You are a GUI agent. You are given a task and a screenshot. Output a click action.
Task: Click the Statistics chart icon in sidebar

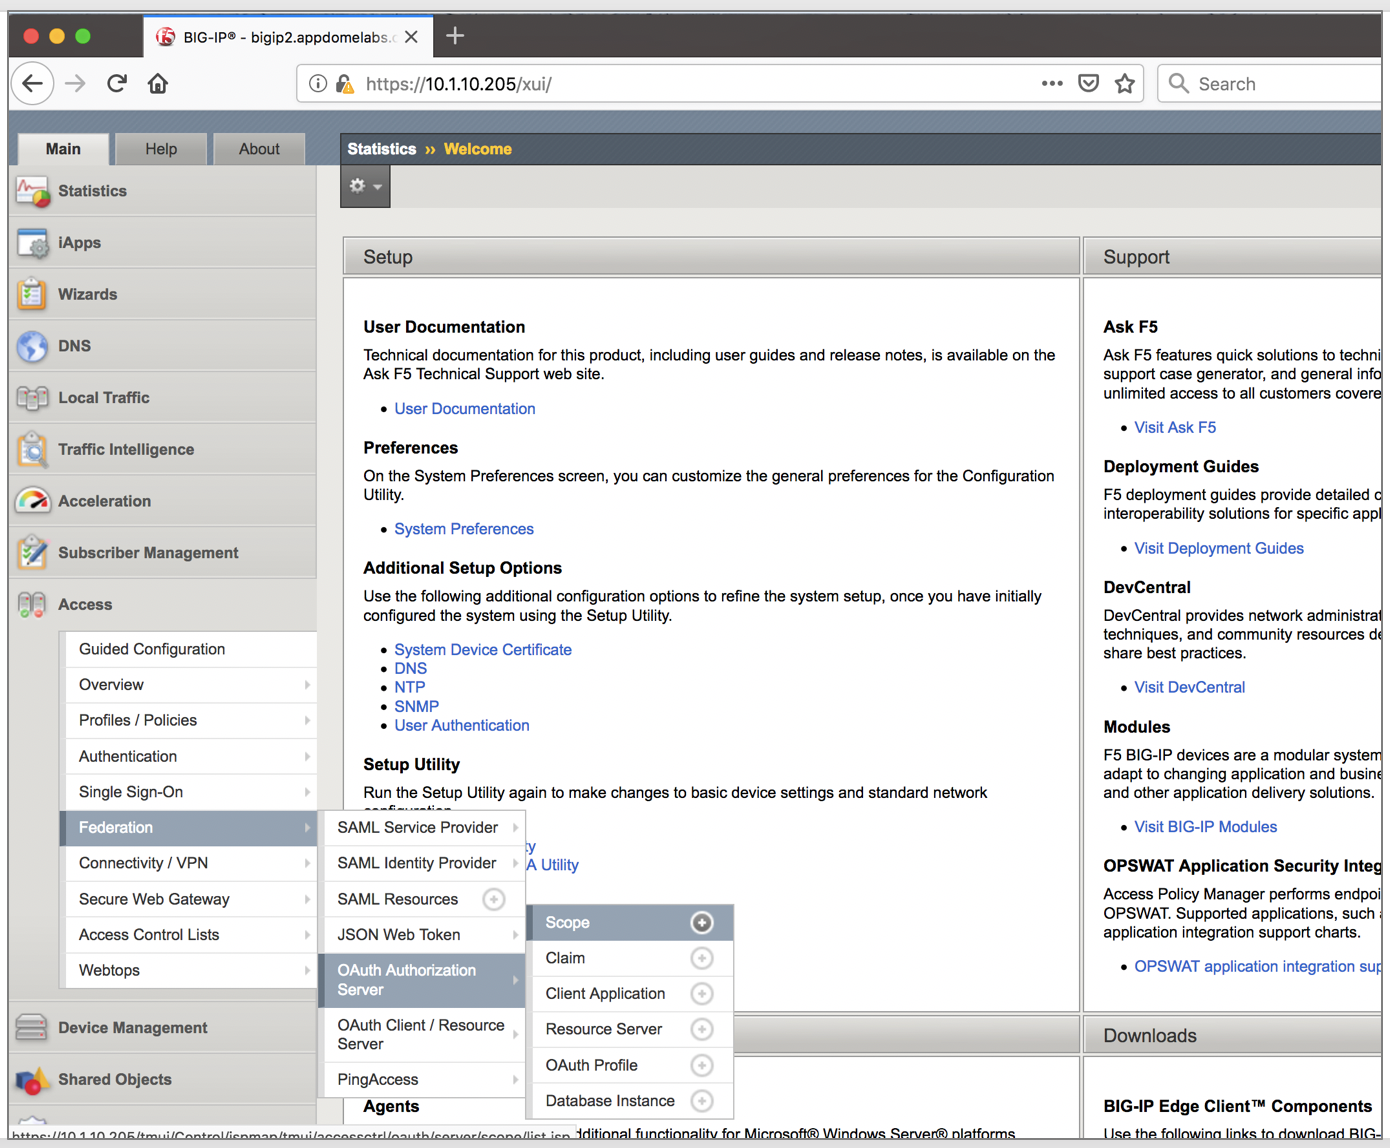tap(32, 191)
